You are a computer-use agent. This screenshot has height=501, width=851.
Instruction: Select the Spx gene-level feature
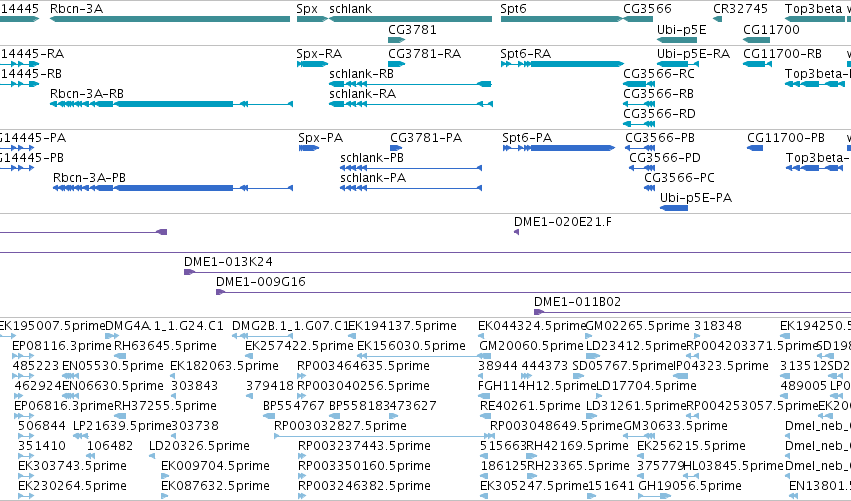coord(312,19)
